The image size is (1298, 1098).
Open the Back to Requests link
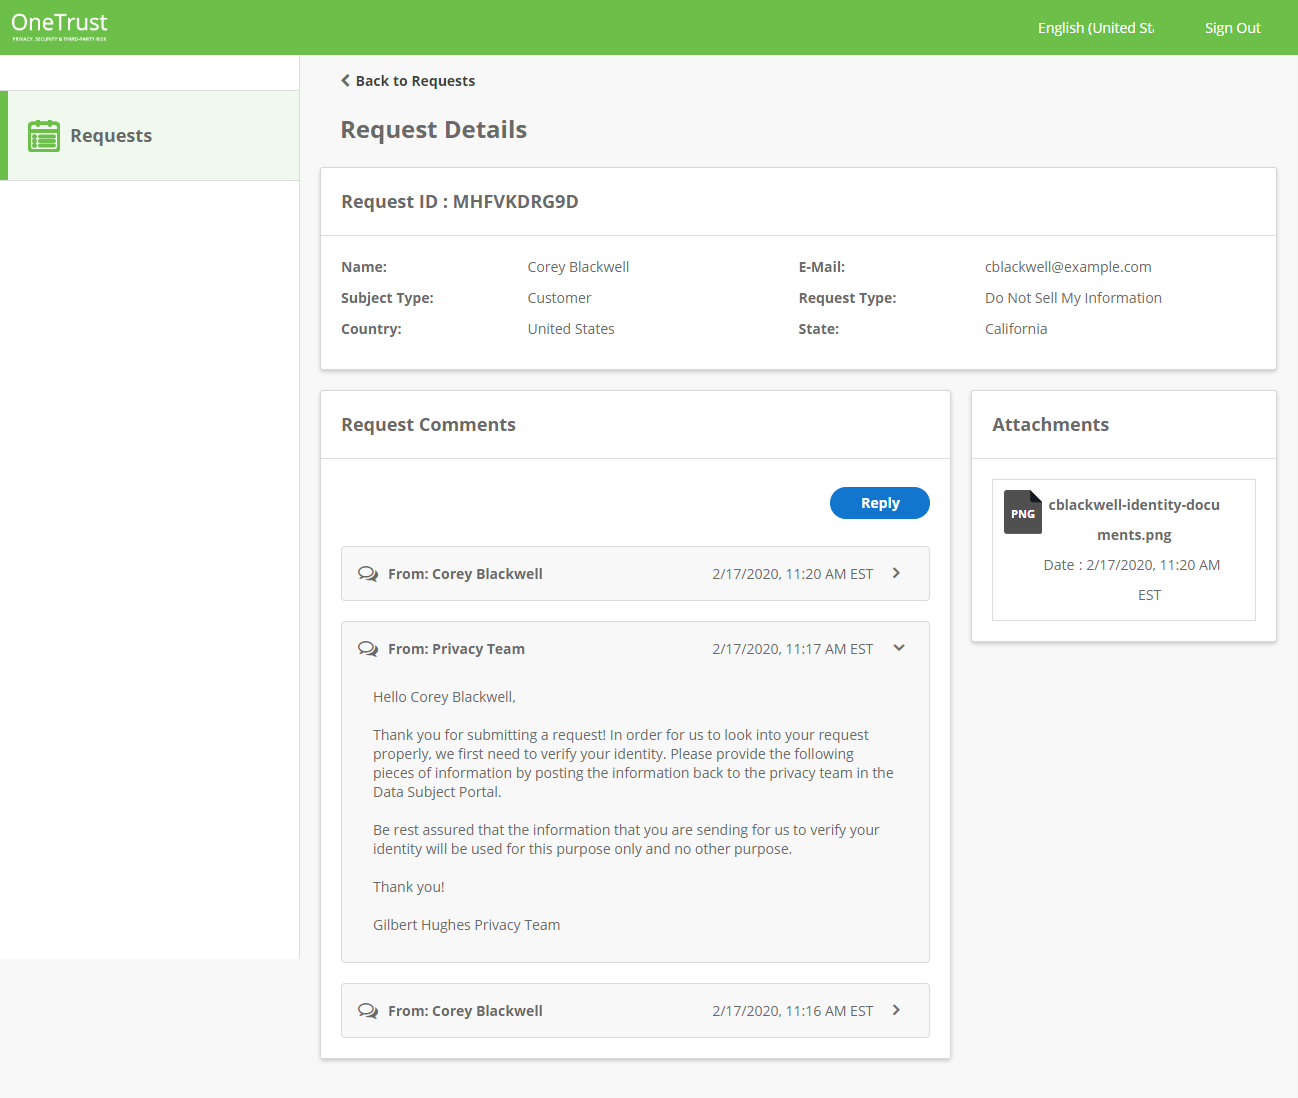pyautogui.click(x=414, y=80)
